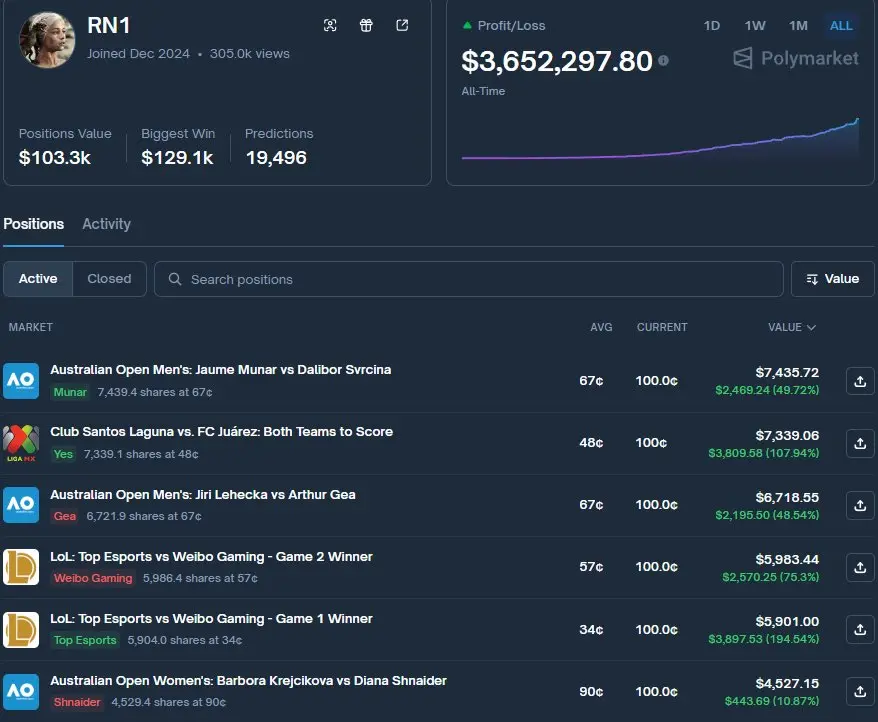Image resolution: width=878 pixels, height=722 pixels.
Task: Open Lehecka vs Arthur Gea market
Action: [202, 494]
